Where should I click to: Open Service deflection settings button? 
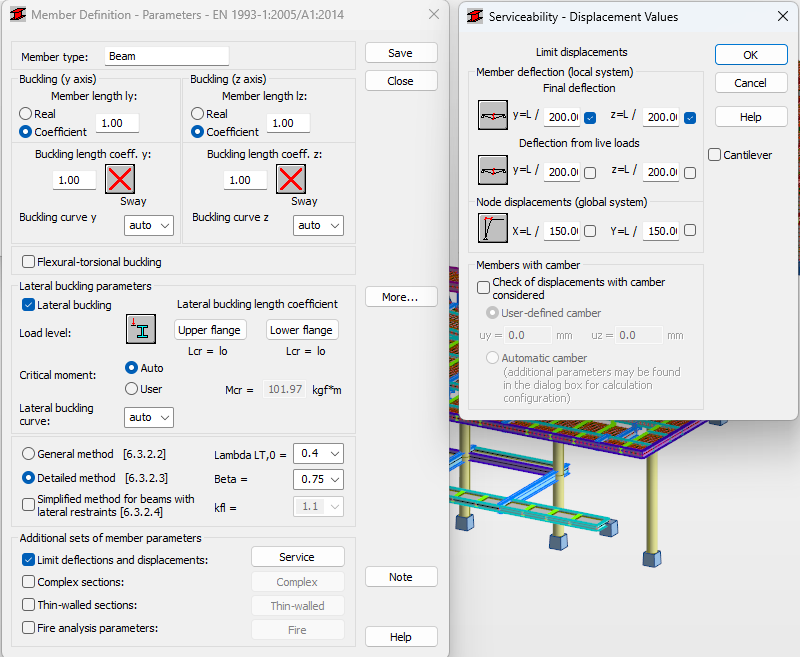[x=297, y=557]
